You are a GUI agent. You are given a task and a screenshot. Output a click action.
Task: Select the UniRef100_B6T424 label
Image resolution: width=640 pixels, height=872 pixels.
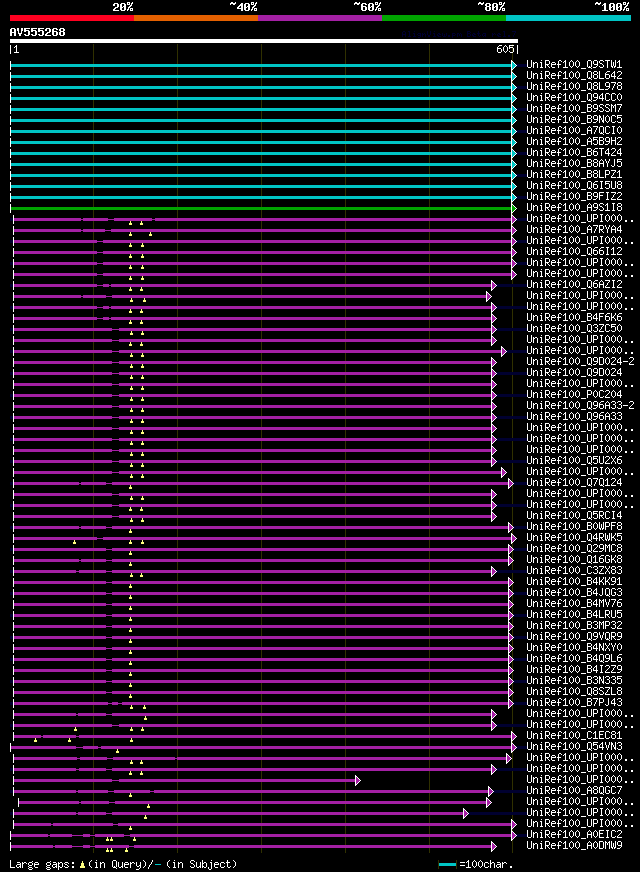pos(574,152)
